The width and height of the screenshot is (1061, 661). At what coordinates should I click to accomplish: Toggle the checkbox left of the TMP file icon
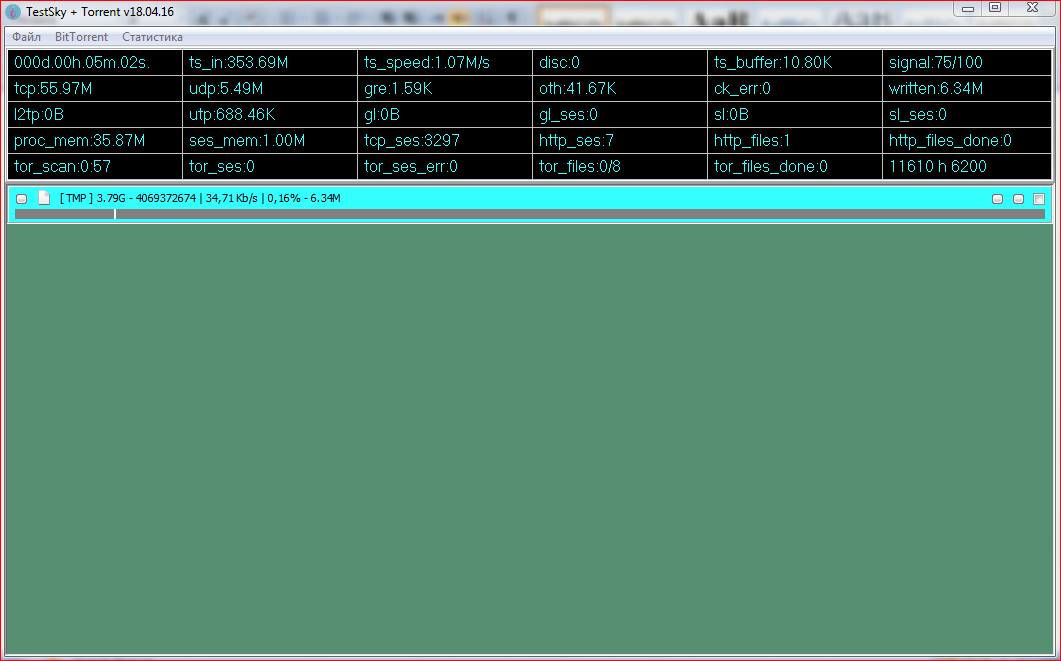pos(22,199)
